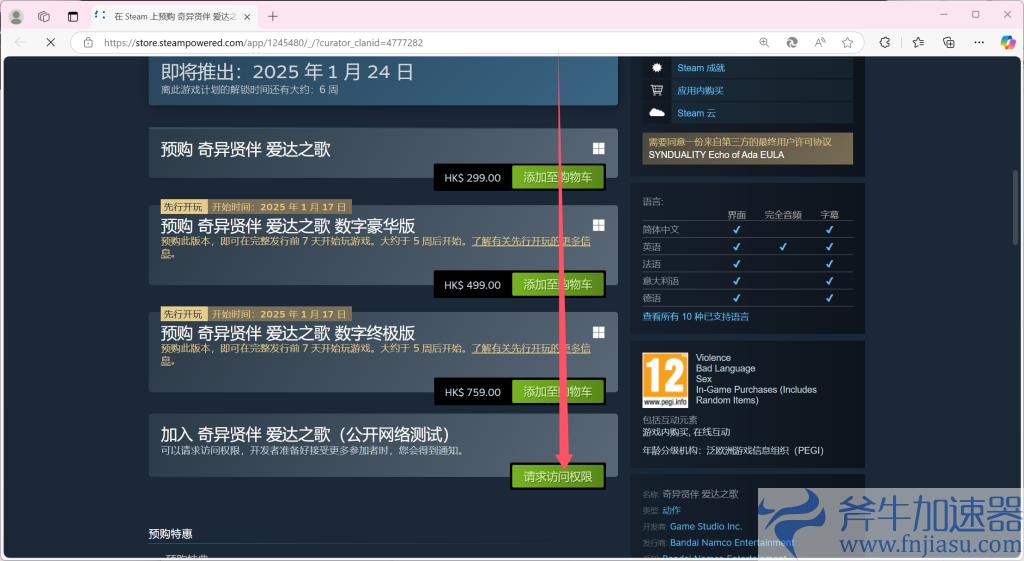Click the 意大利语 language row

[747, 281]
